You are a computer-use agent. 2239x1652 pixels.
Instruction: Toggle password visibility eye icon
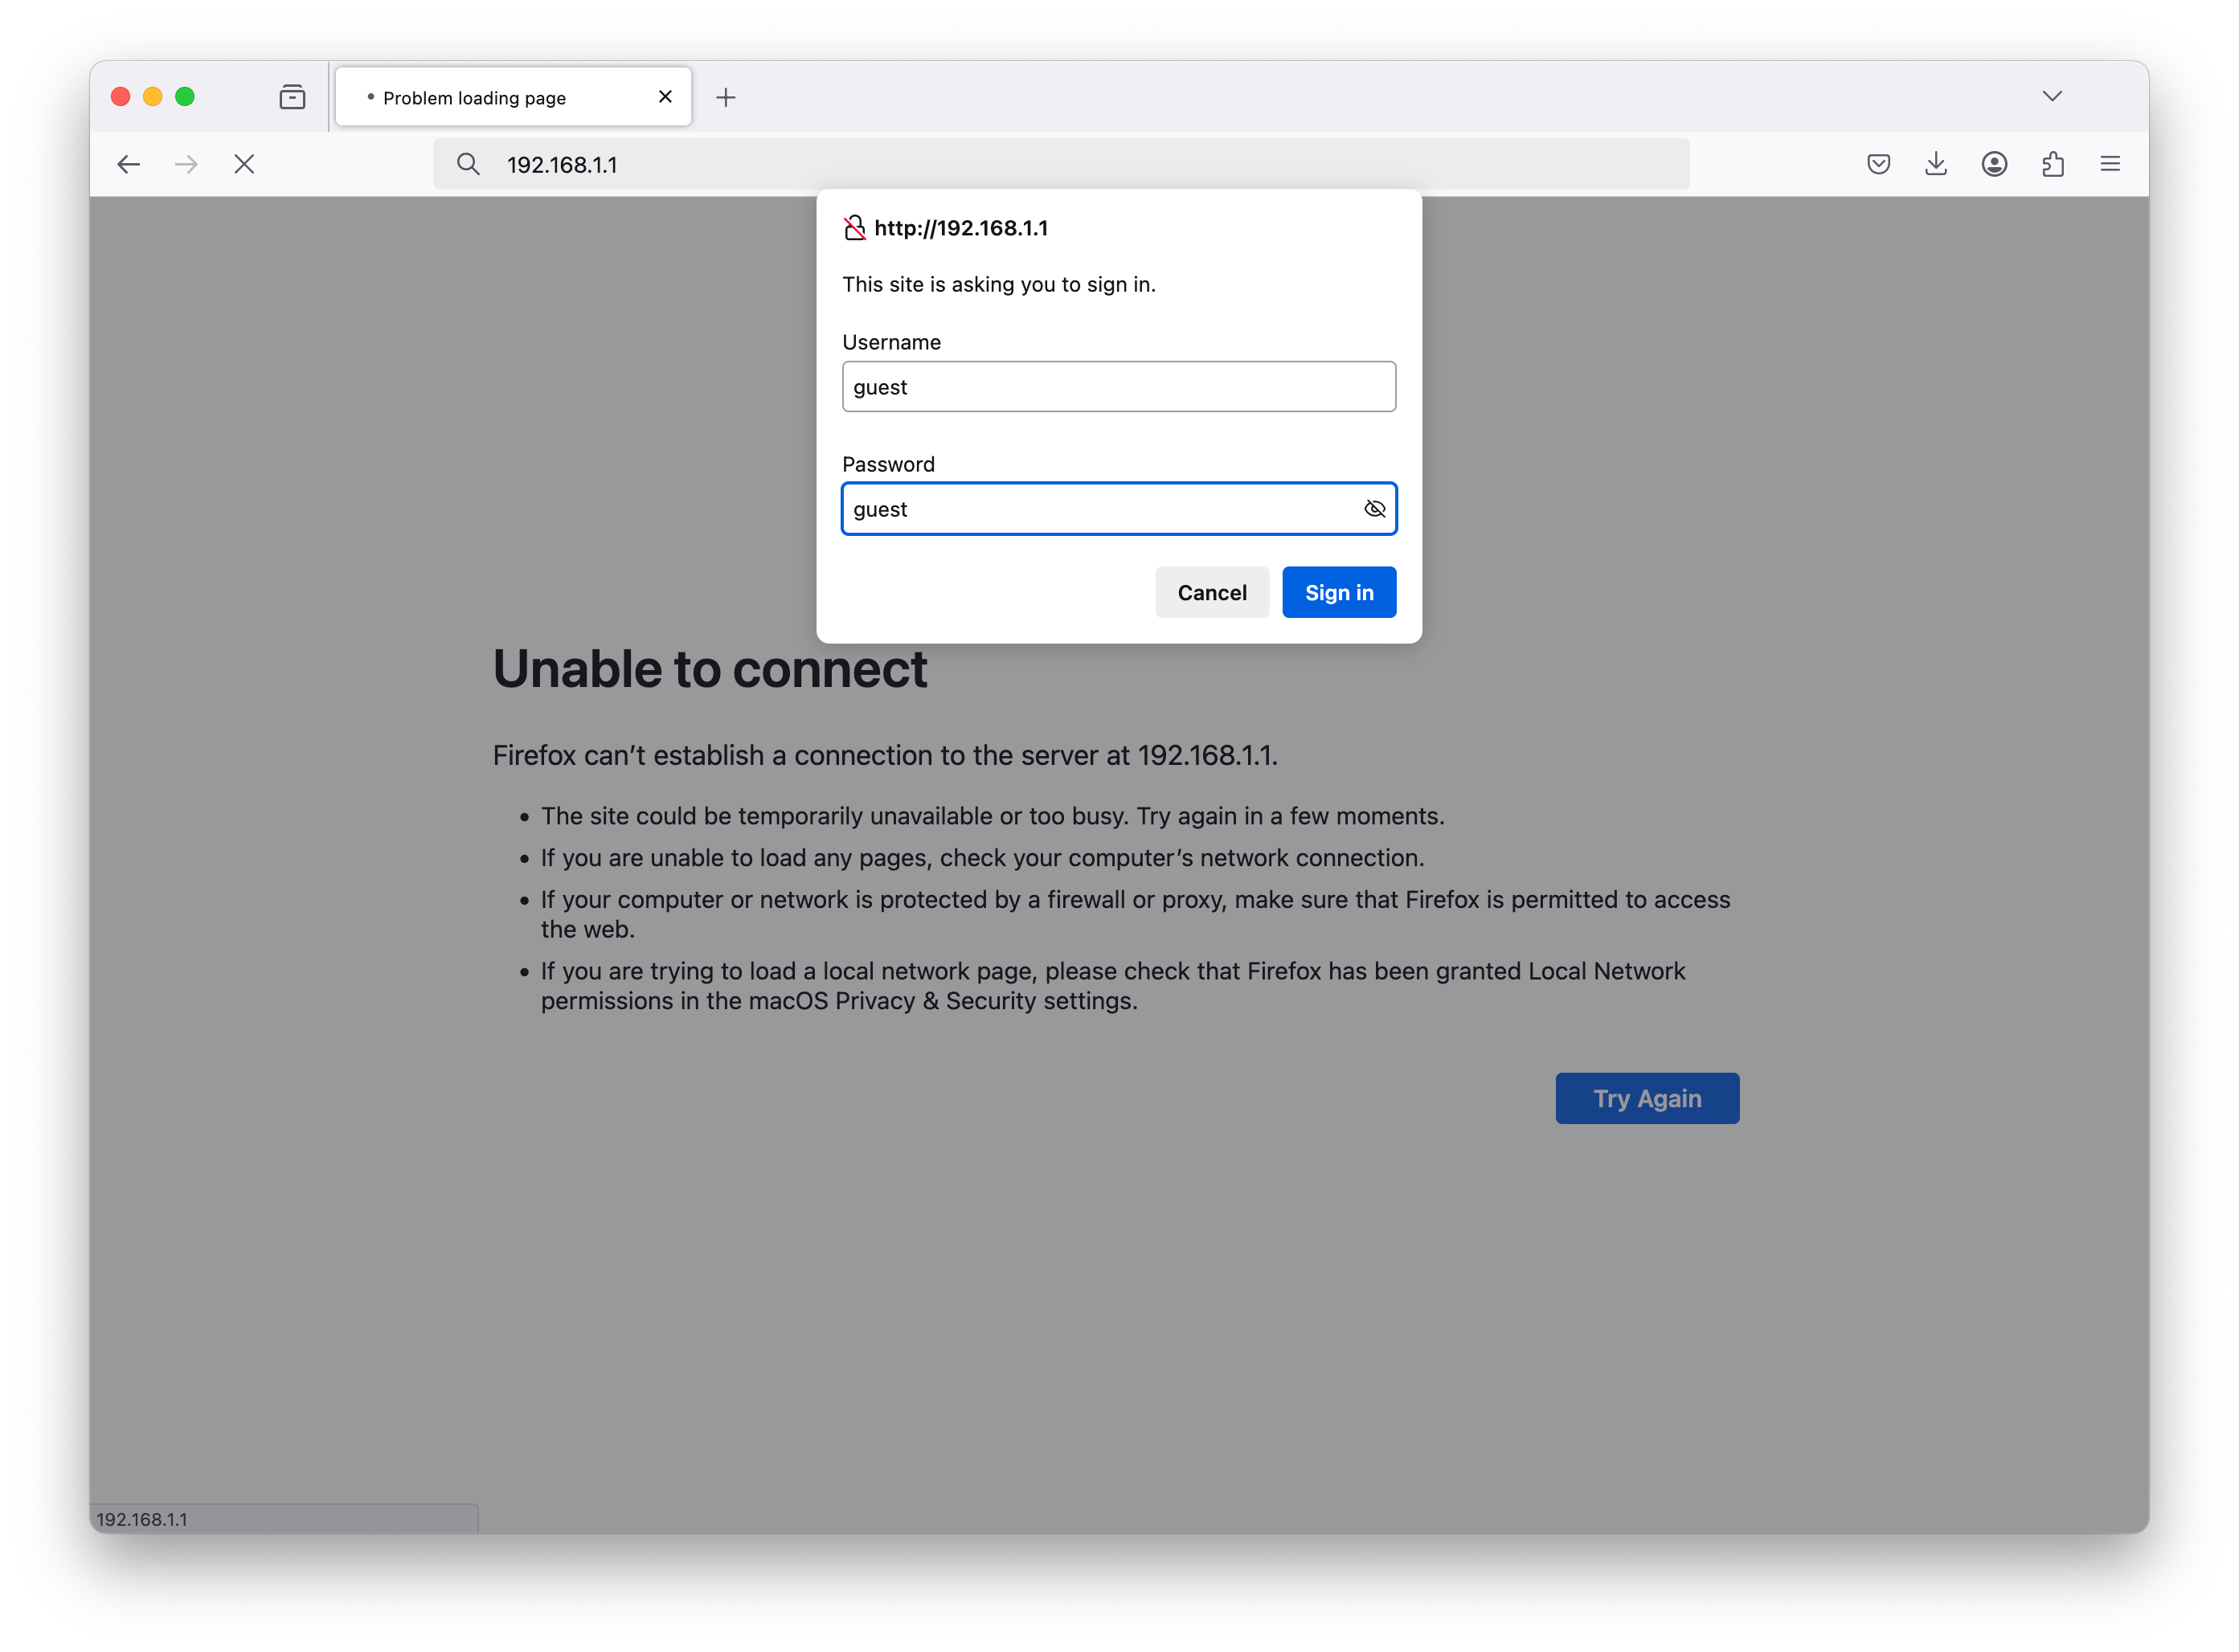pyautogui.click(x=1375, y=509)
